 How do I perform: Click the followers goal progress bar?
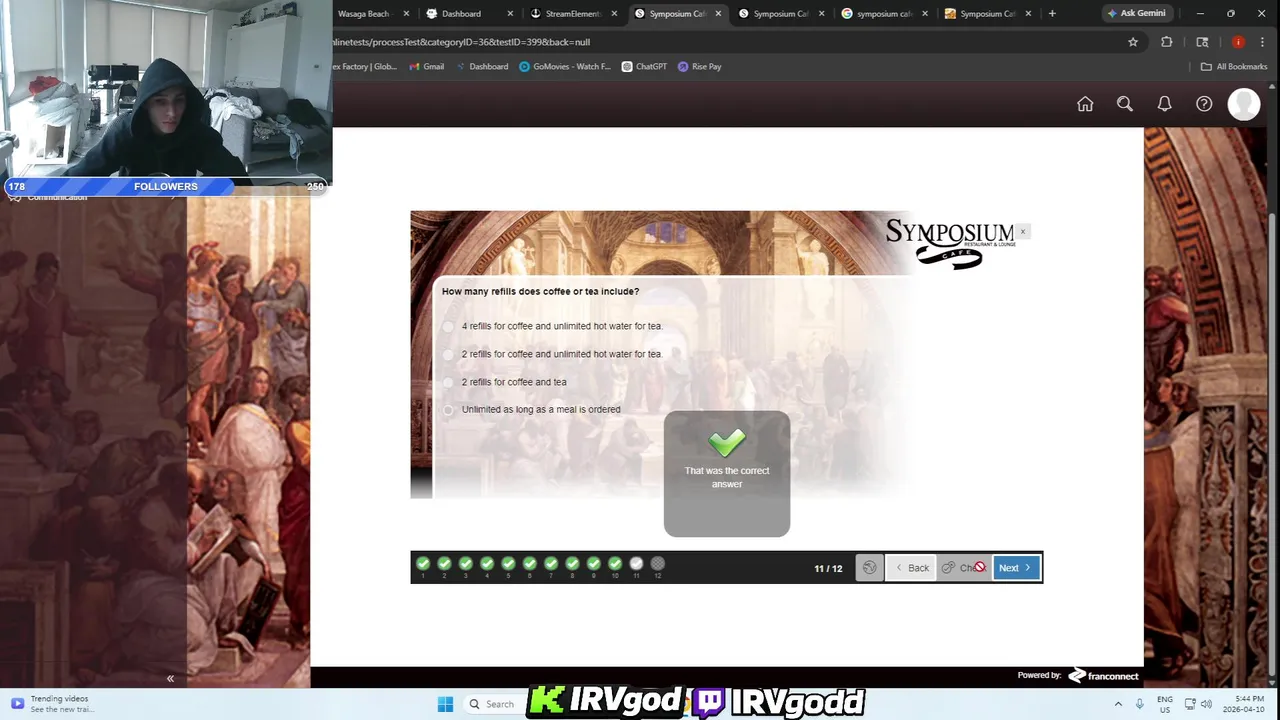pos(166,186)
